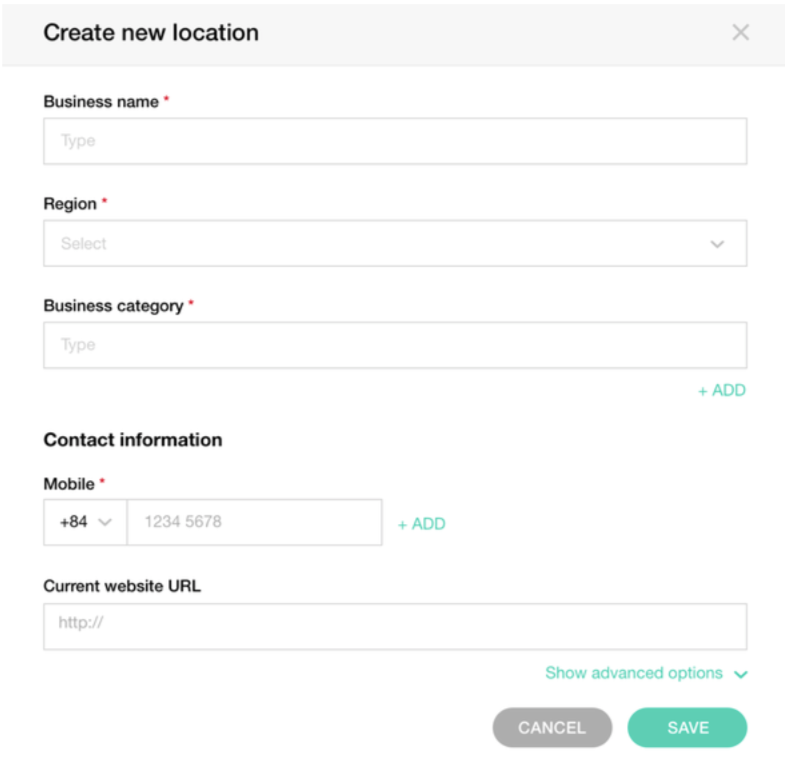The image size is (785, 779).
Task: Expand Show advanced options
Action: 634,673
